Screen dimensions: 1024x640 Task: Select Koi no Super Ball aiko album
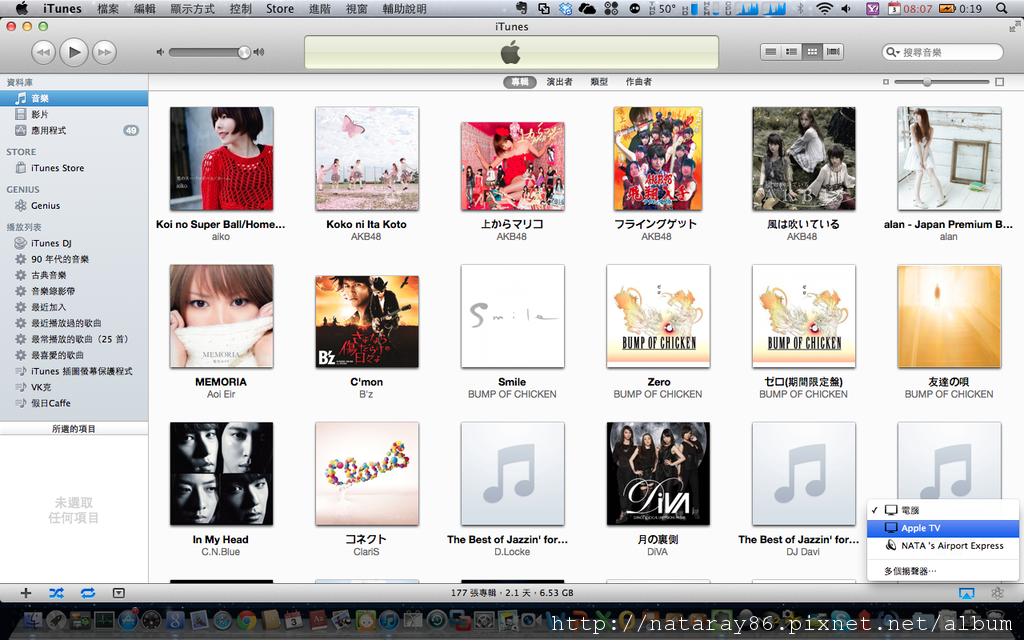(221, 159)
